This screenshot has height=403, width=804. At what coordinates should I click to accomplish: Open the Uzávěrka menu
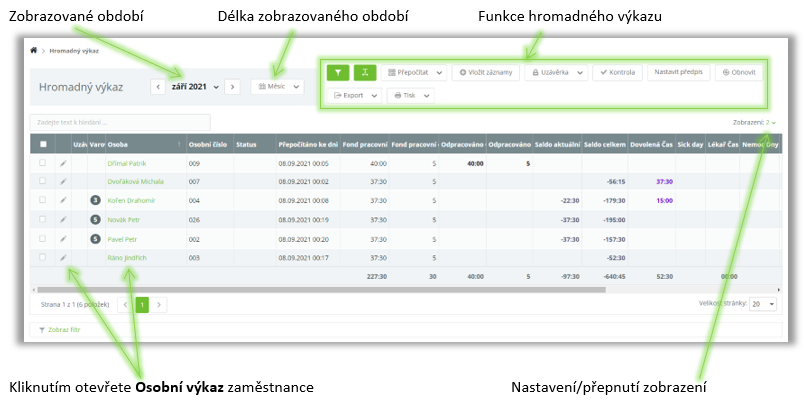(554, 73)
